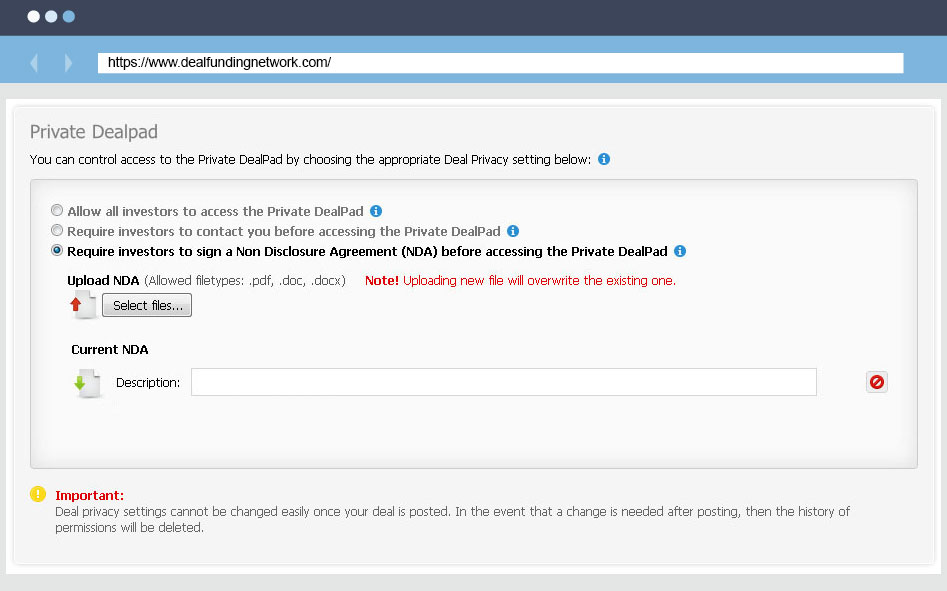The image size is (947, 591).
Task: Open info tooltip beside Deal Privacy setting text
Action: (x=604, y=159)
